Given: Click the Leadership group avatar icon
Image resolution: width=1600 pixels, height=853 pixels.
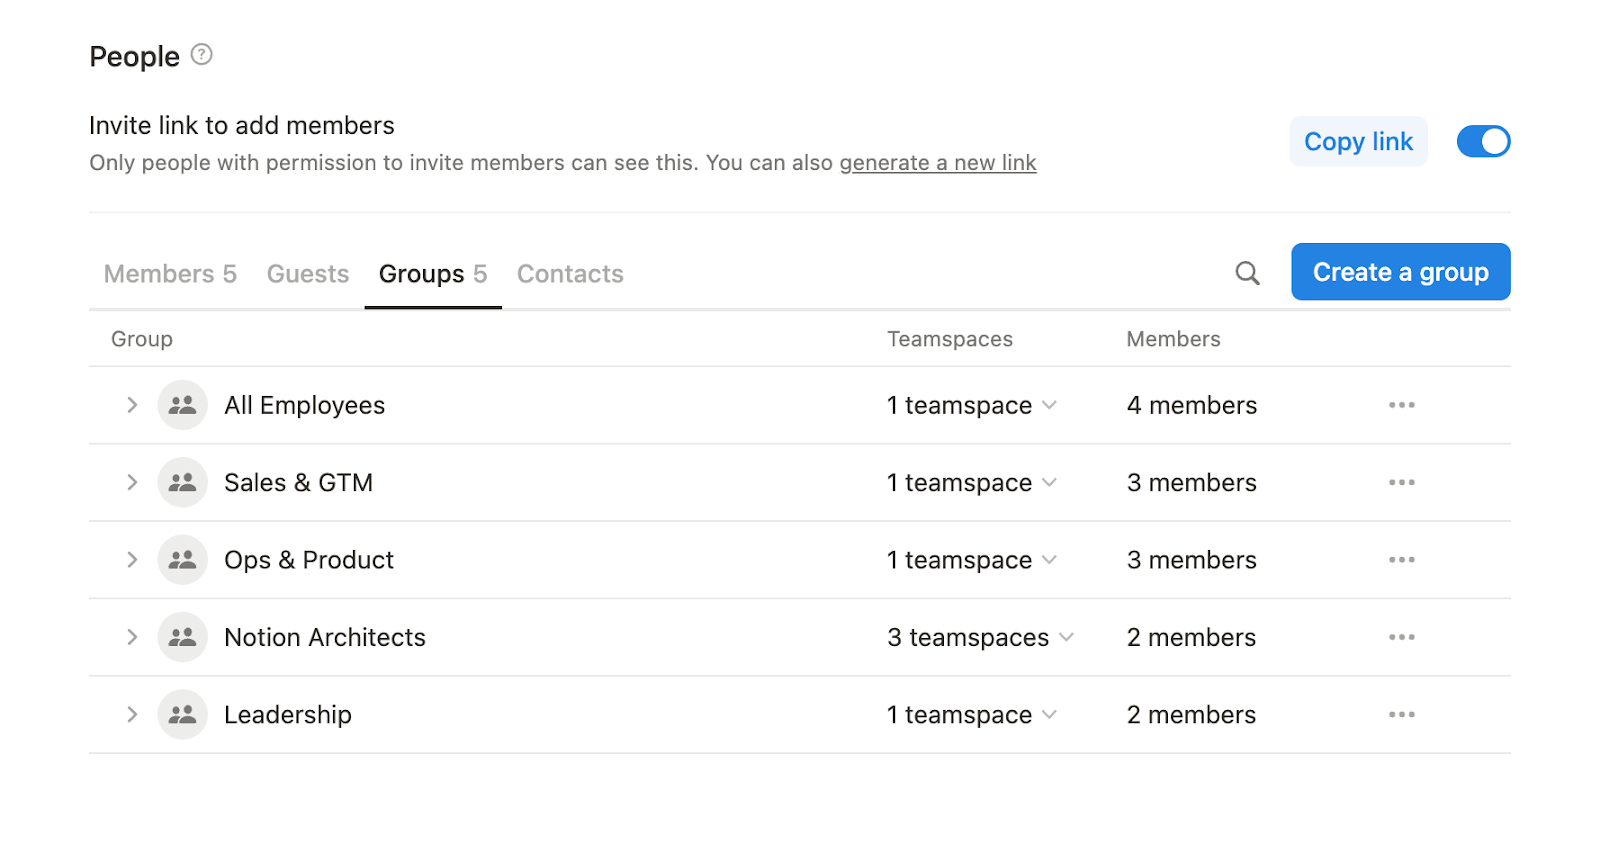Looking at the screenshot, I should click(182, 714).
